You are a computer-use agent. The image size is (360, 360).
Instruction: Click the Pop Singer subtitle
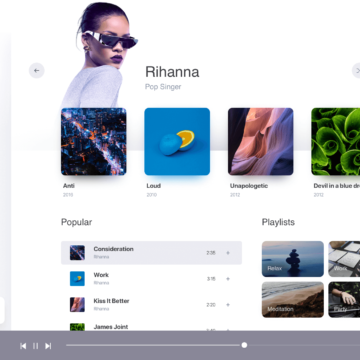[163, 87]
